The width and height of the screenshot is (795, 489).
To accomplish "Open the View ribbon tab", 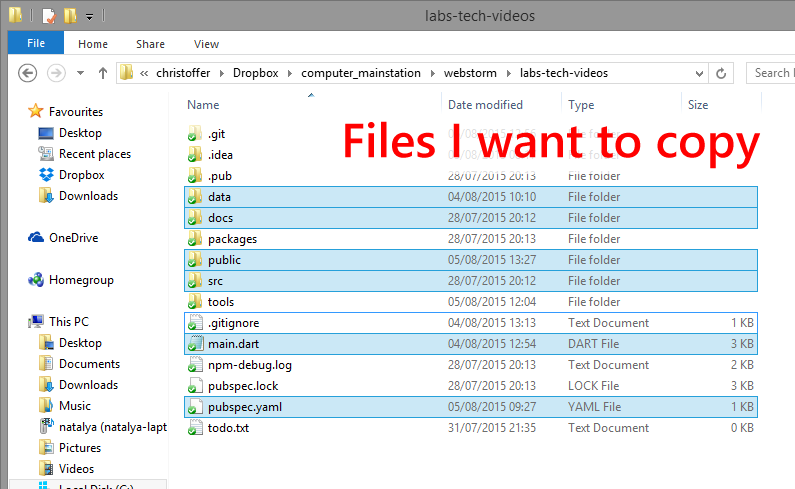I will [206, 44].
